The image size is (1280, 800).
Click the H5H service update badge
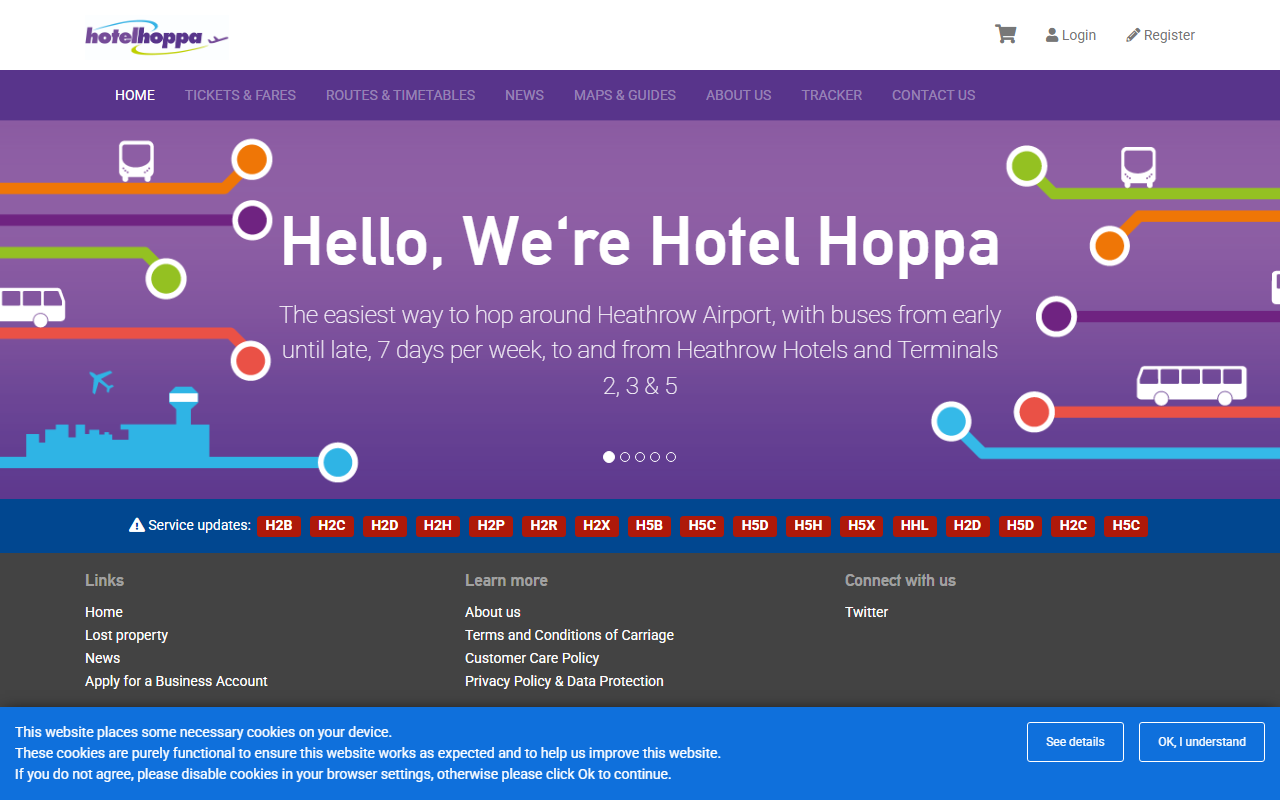pyautogui.click(x=808, y=525)
